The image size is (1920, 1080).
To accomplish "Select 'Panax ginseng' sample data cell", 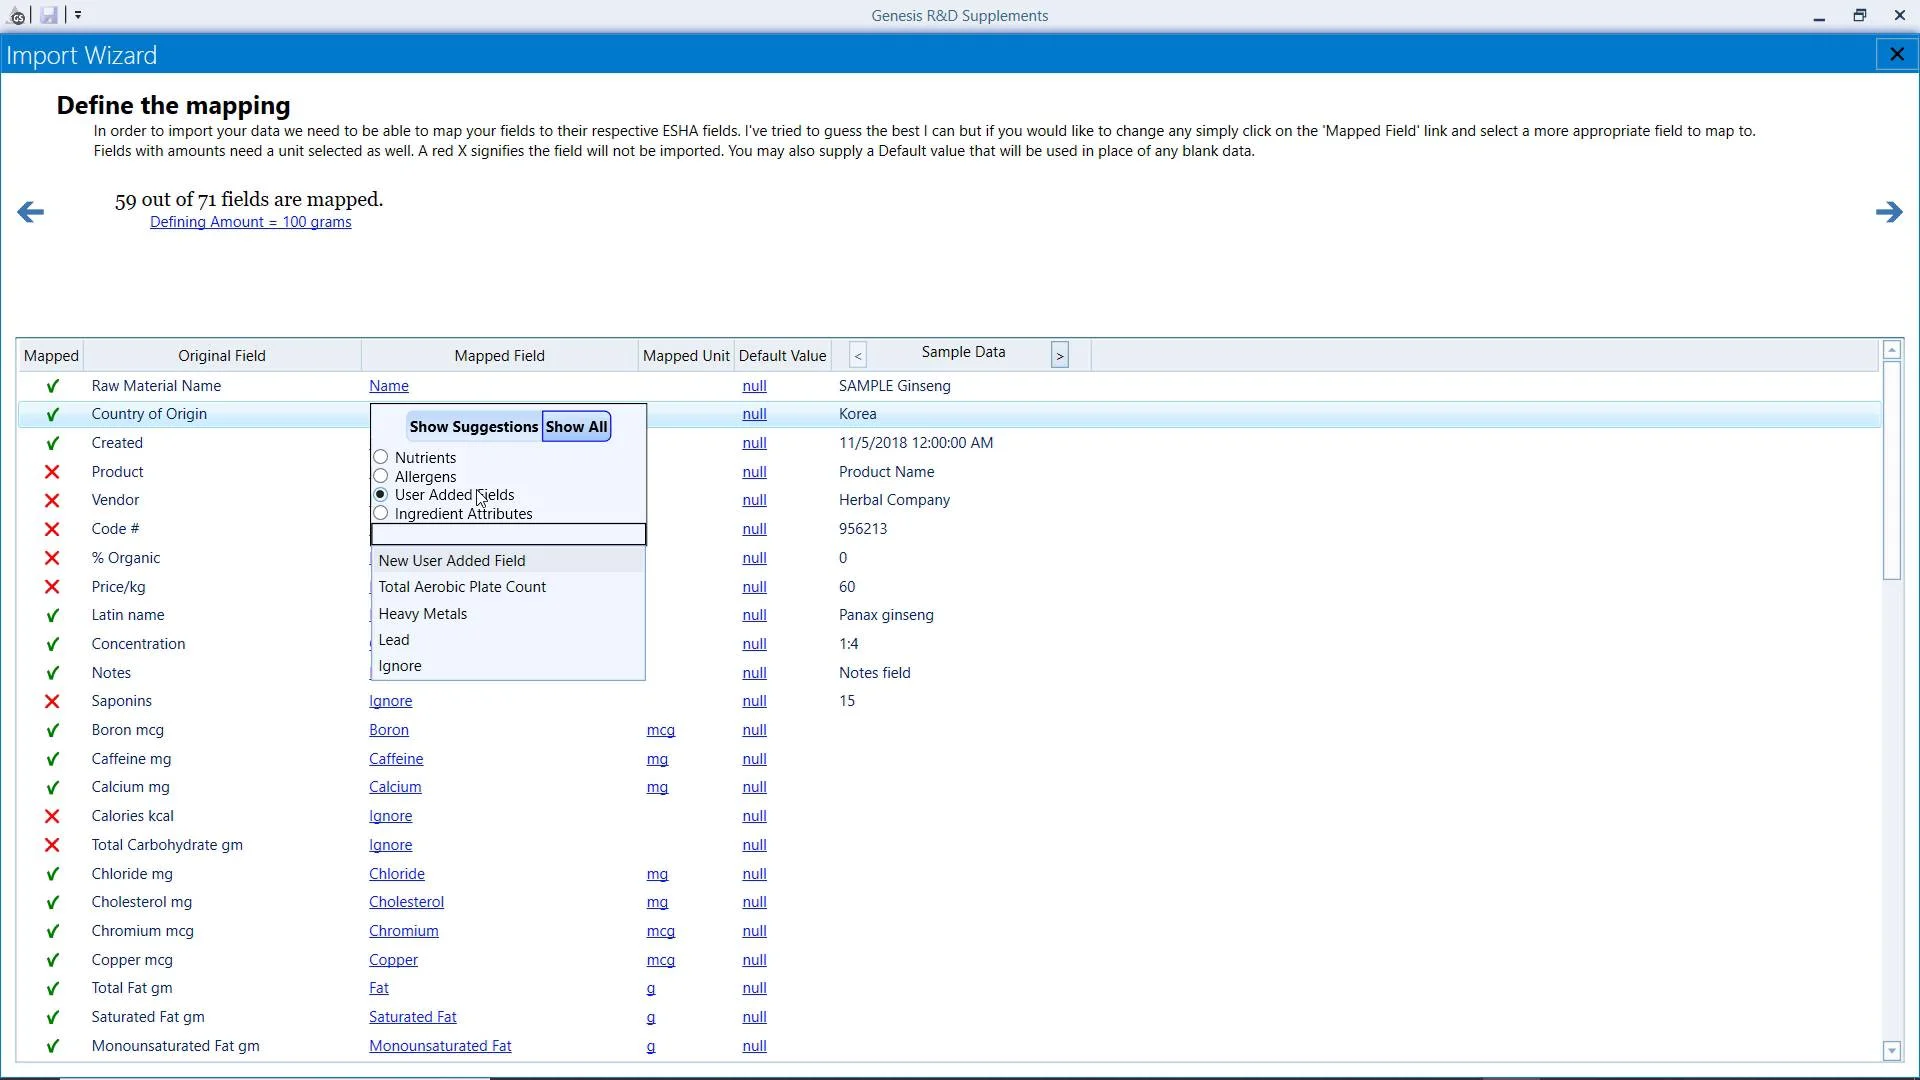I will coord(886,615).
